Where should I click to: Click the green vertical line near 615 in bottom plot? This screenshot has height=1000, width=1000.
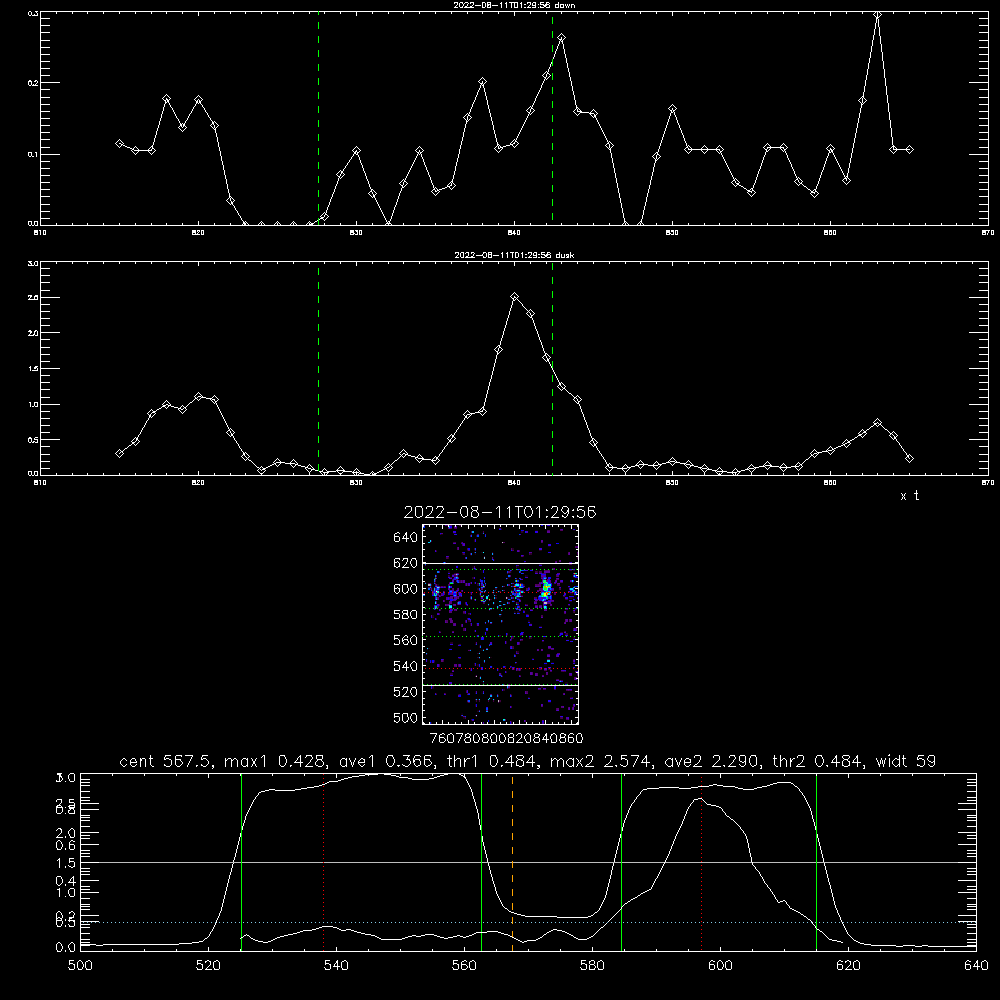tap(816, 861)
